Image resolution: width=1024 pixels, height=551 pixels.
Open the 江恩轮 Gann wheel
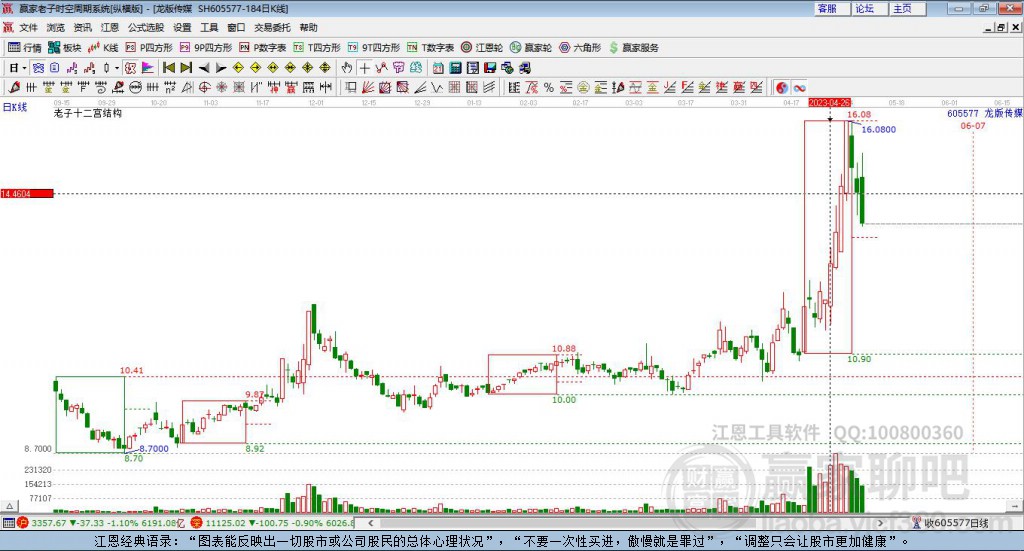tap(482, 48)
